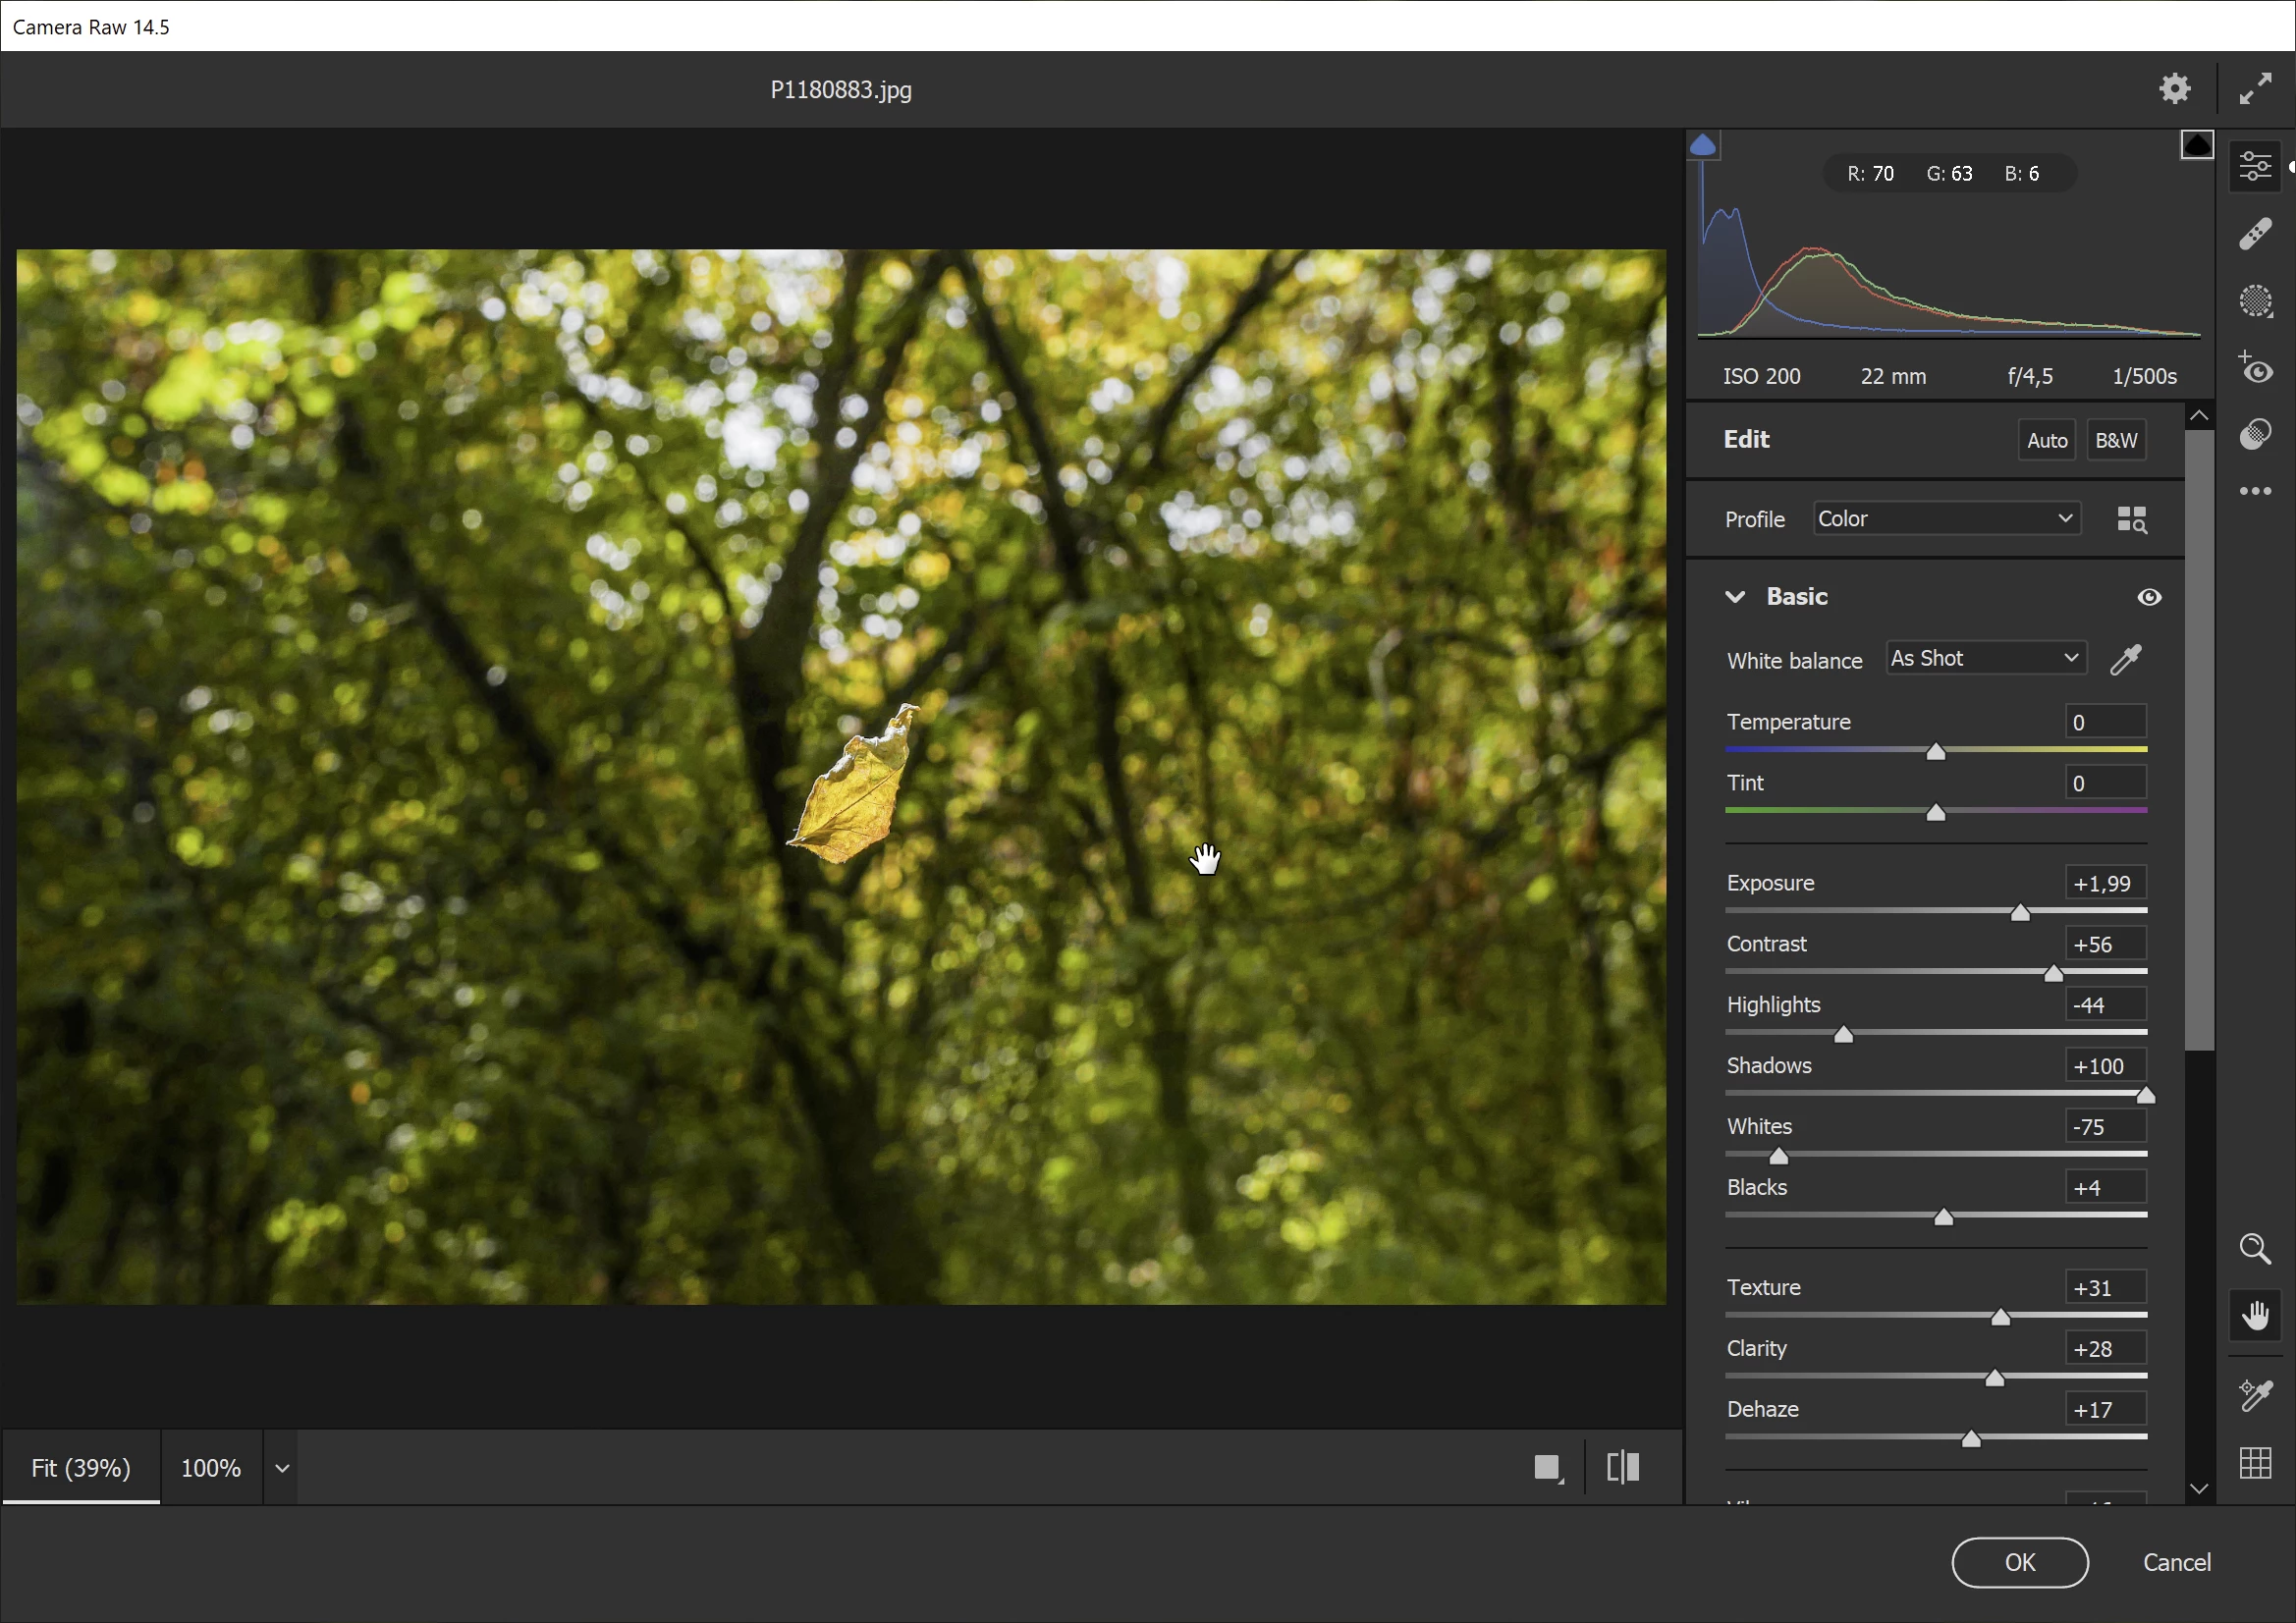Toggle Basic panel visibility eye icon
Viewport: 2296px width, 1623px height.
[x=2149, y=597]
